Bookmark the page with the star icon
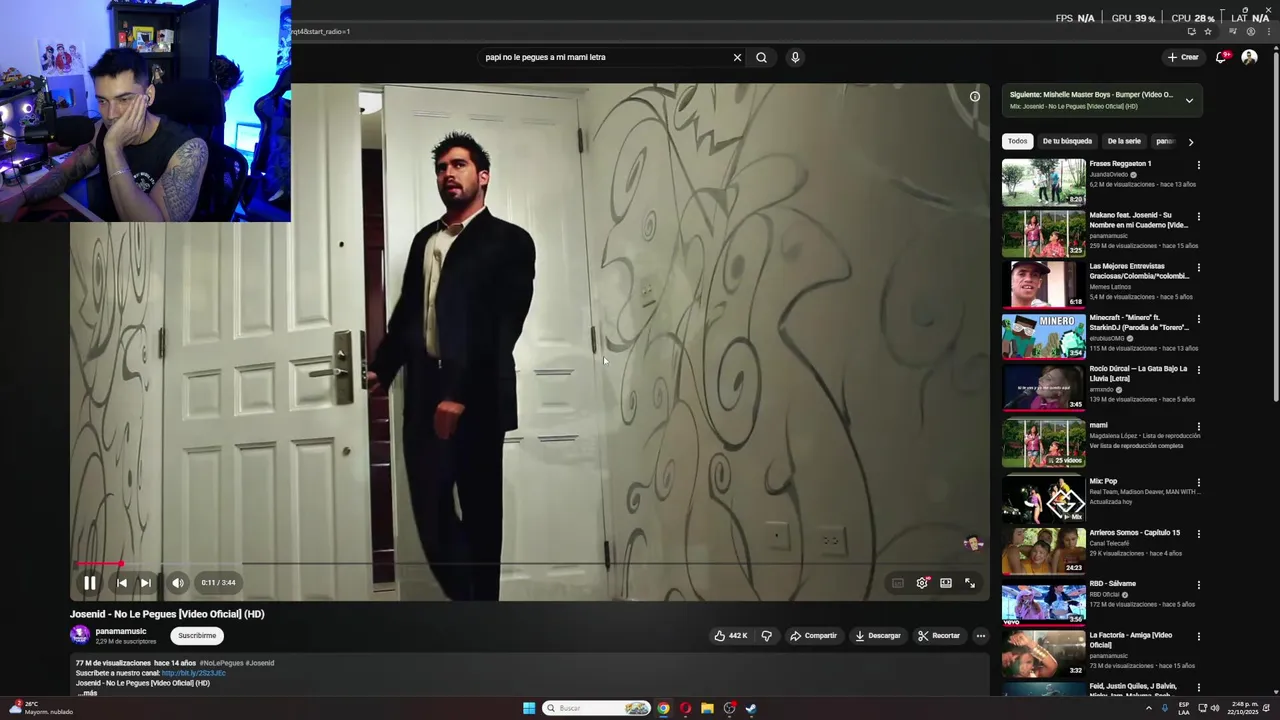The height and width of the screenshot is (720, 1280). coord(1207,31)
